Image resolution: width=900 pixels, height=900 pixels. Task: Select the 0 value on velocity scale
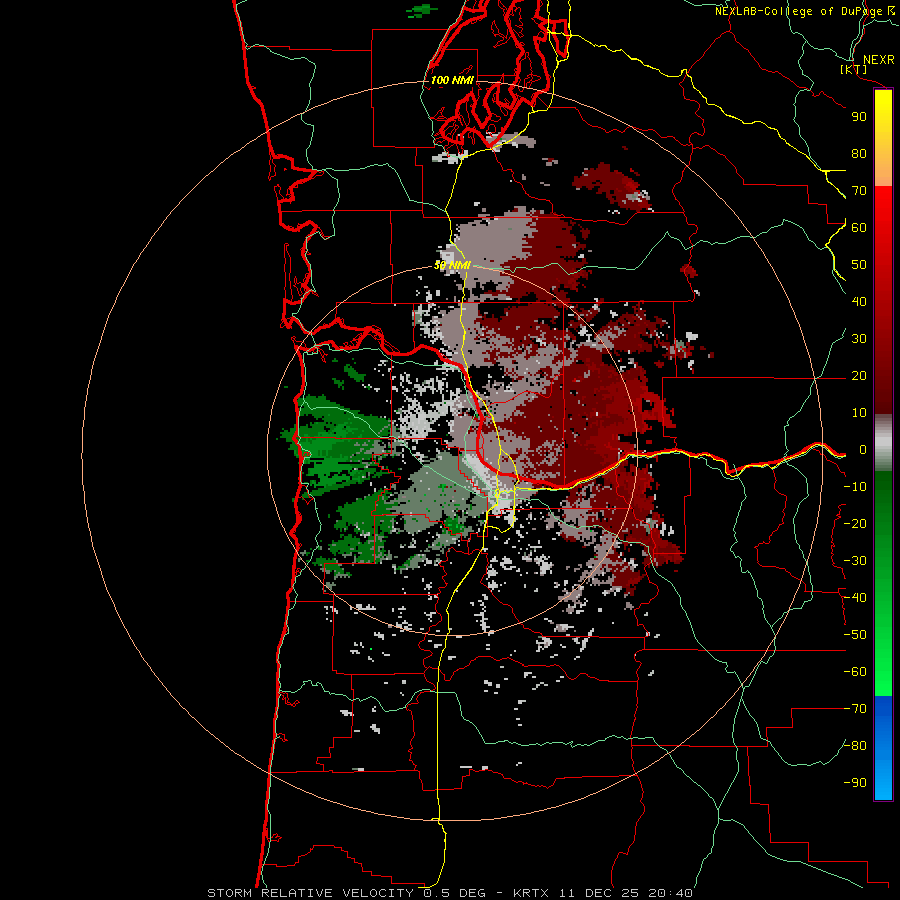[x=863, y=449]
